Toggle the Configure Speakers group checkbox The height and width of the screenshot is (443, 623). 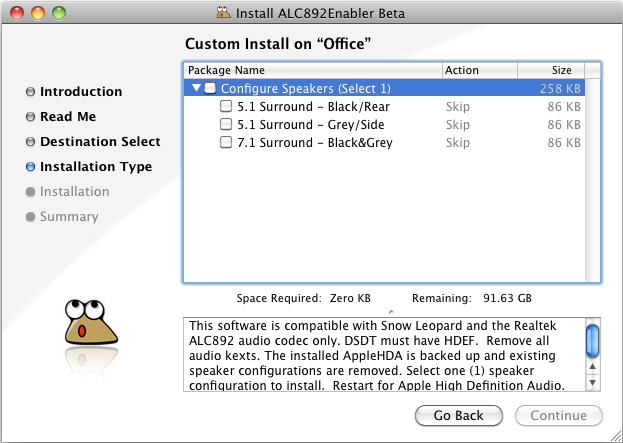click(x=210, y=89)
